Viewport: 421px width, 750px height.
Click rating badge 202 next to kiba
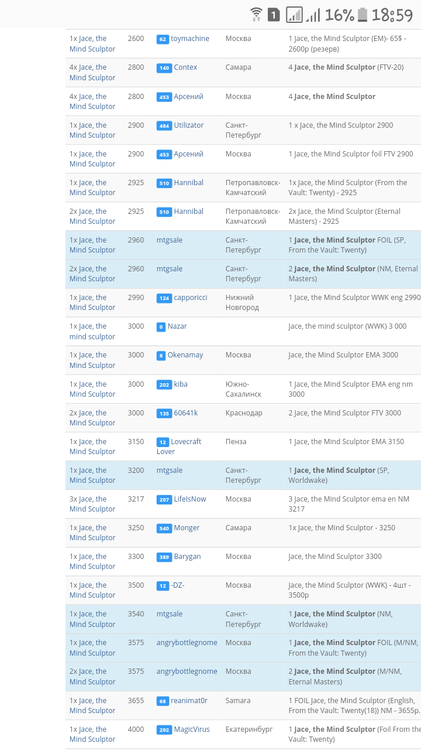coord(164,385)
